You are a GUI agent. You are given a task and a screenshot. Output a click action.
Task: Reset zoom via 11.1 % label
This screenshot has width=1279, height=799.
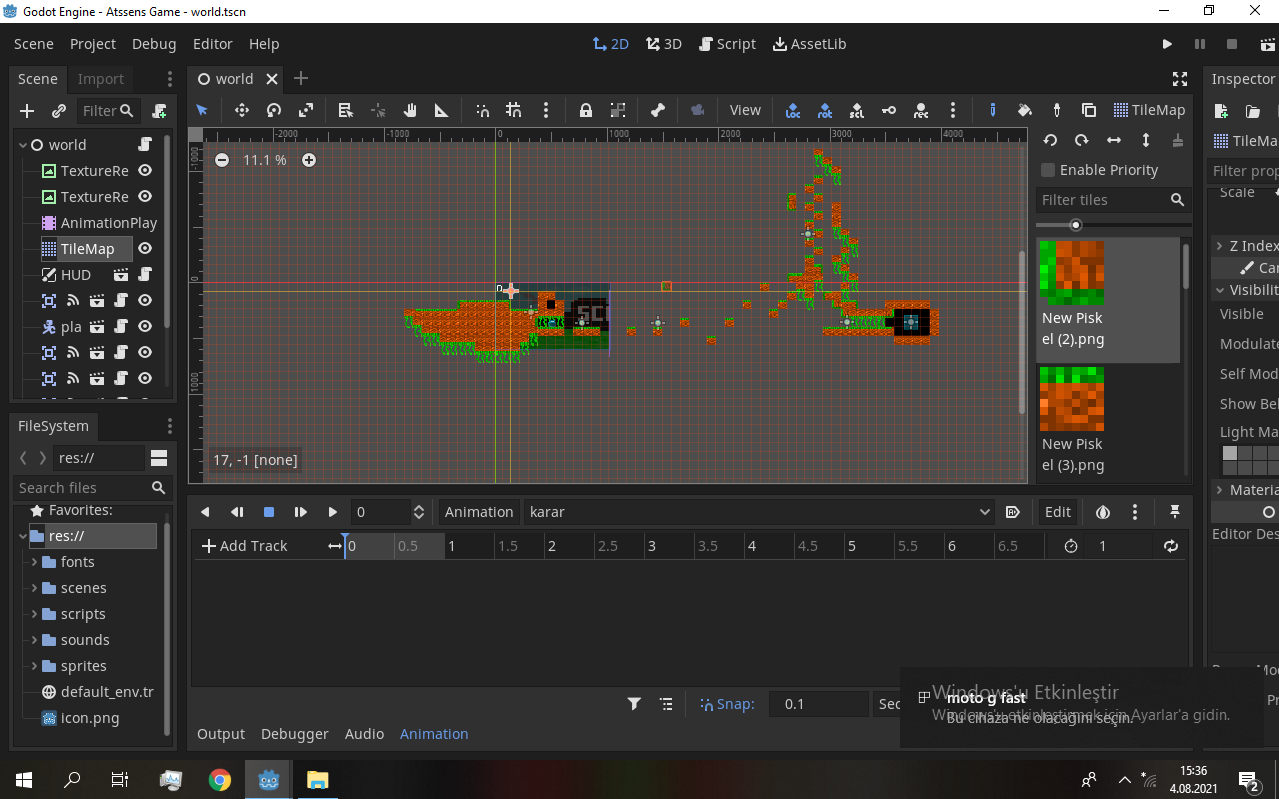coord(265,160)
